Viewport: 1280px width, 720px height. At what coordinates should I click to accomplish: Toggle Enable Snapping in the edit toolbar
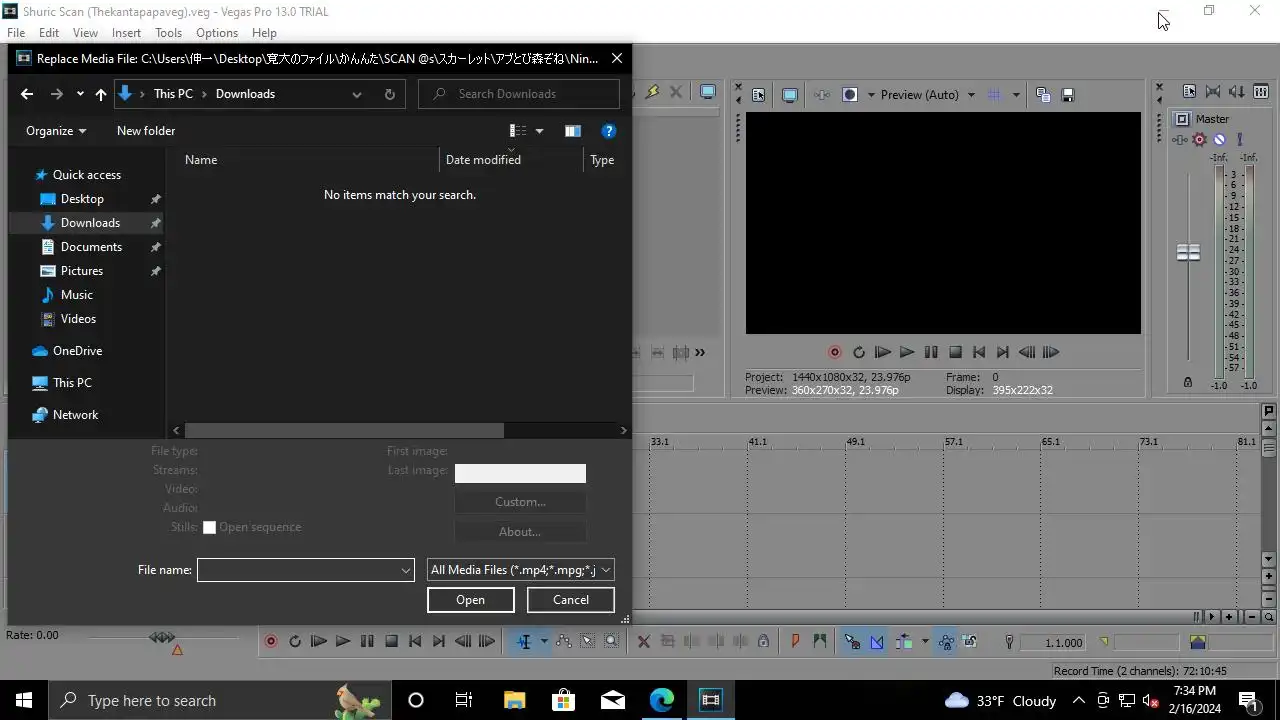pyautogui.click(x=852, y=642)
